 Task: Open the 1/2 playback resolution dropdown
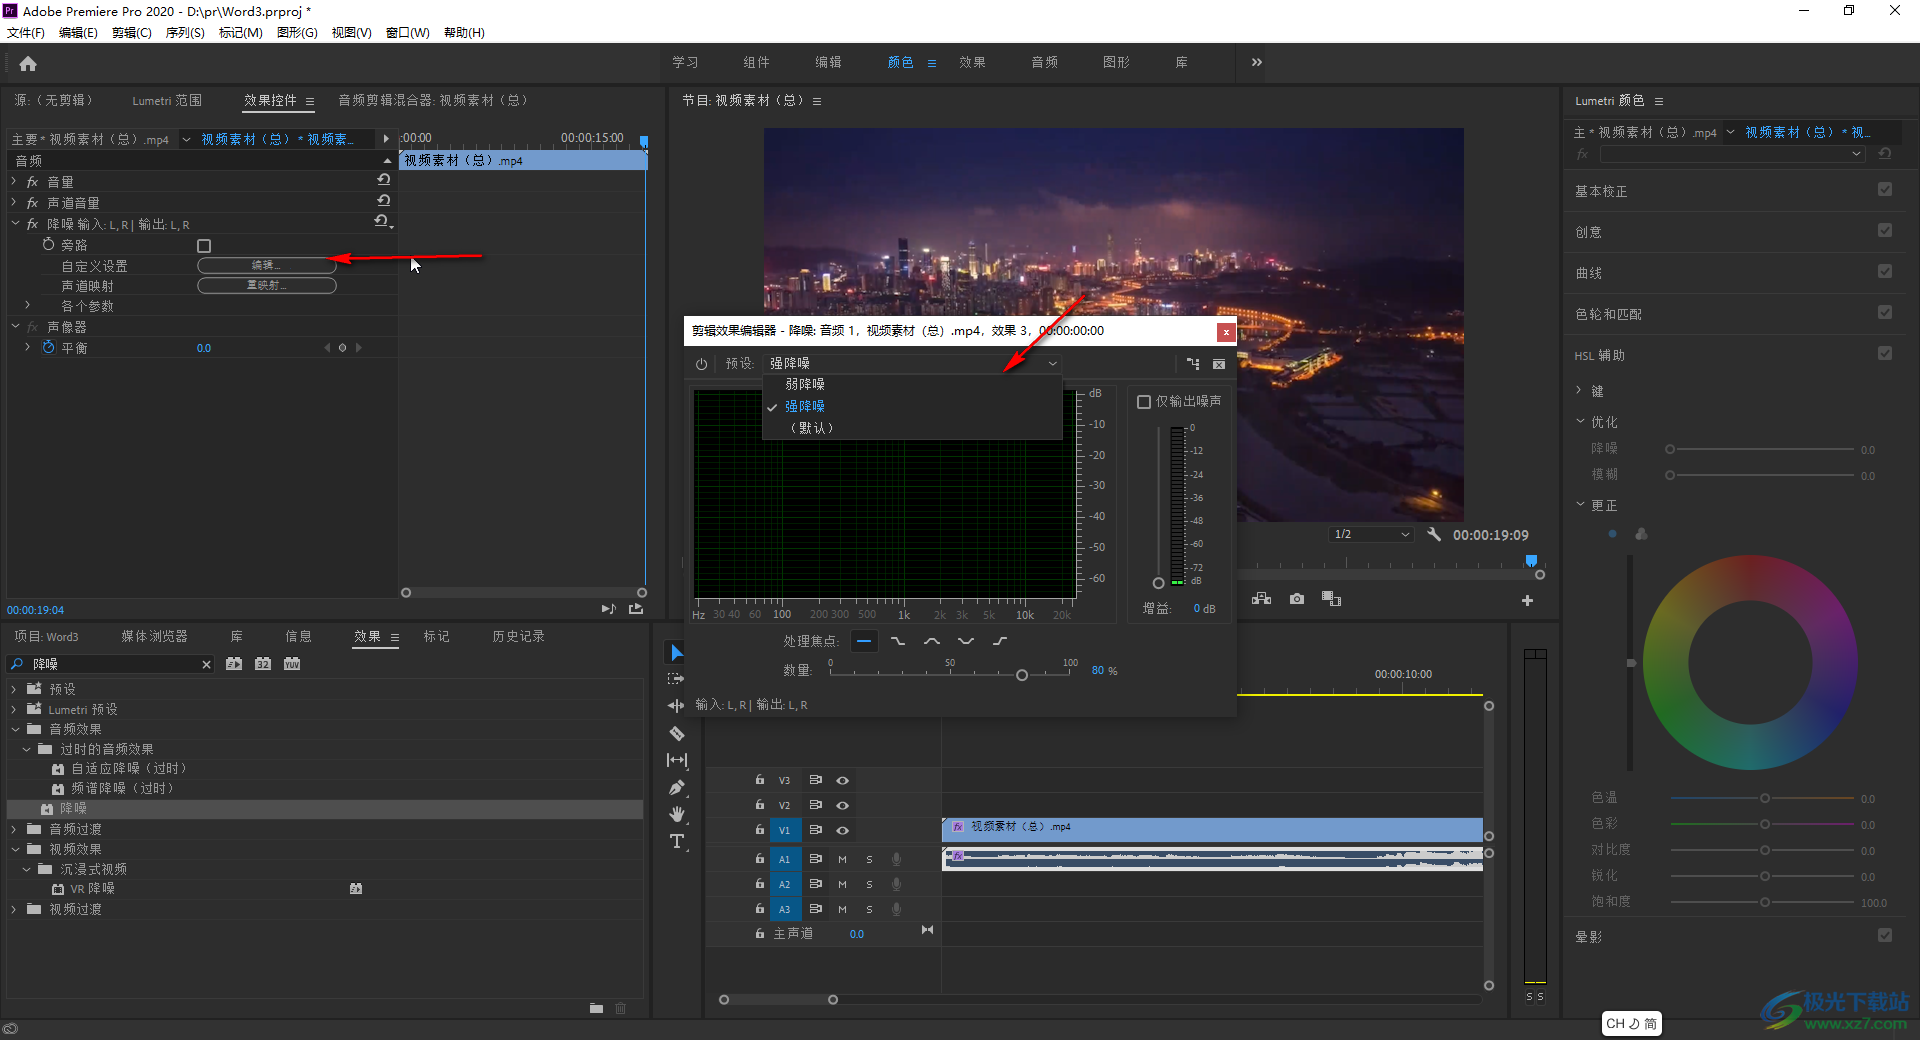(1371, 535)
